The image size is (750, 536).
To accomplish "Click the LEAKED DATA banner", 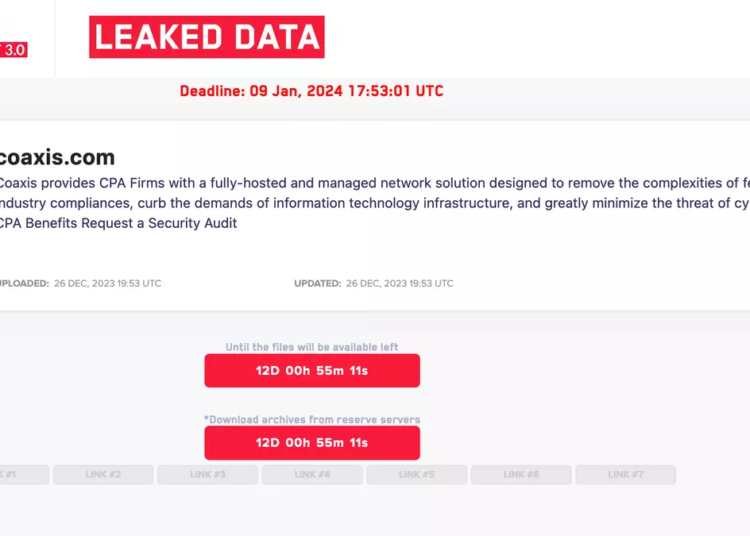I will pos(207,37).
